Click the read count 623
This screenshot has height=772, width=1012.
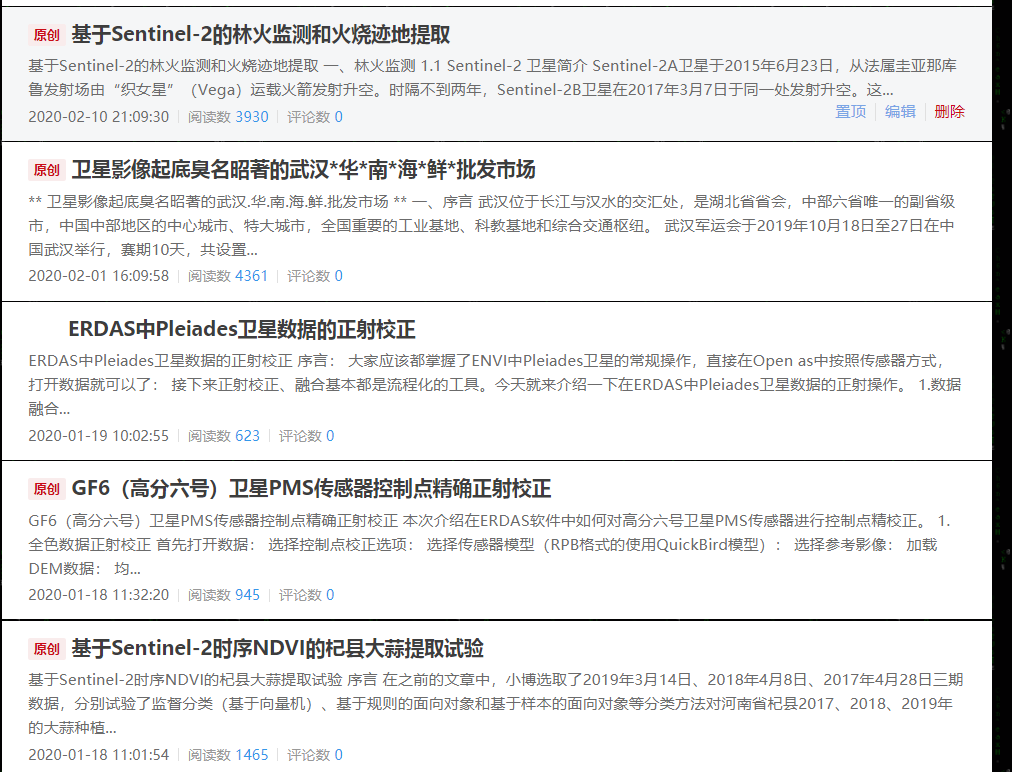pyautogui.click(x=247, y=436)
